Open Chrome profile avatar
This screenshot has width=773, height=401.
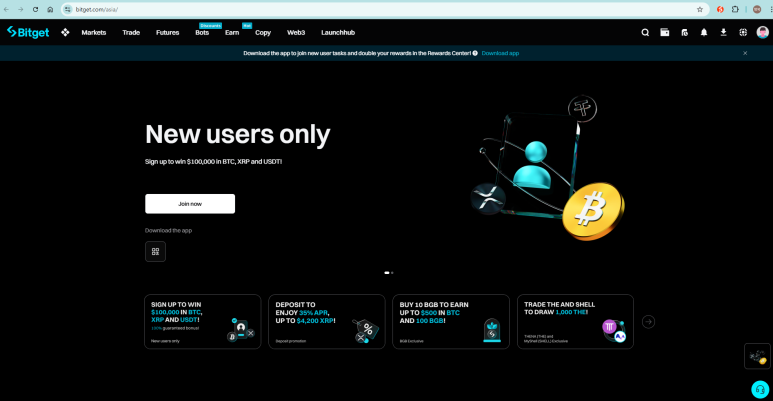(x=757, y=9)
